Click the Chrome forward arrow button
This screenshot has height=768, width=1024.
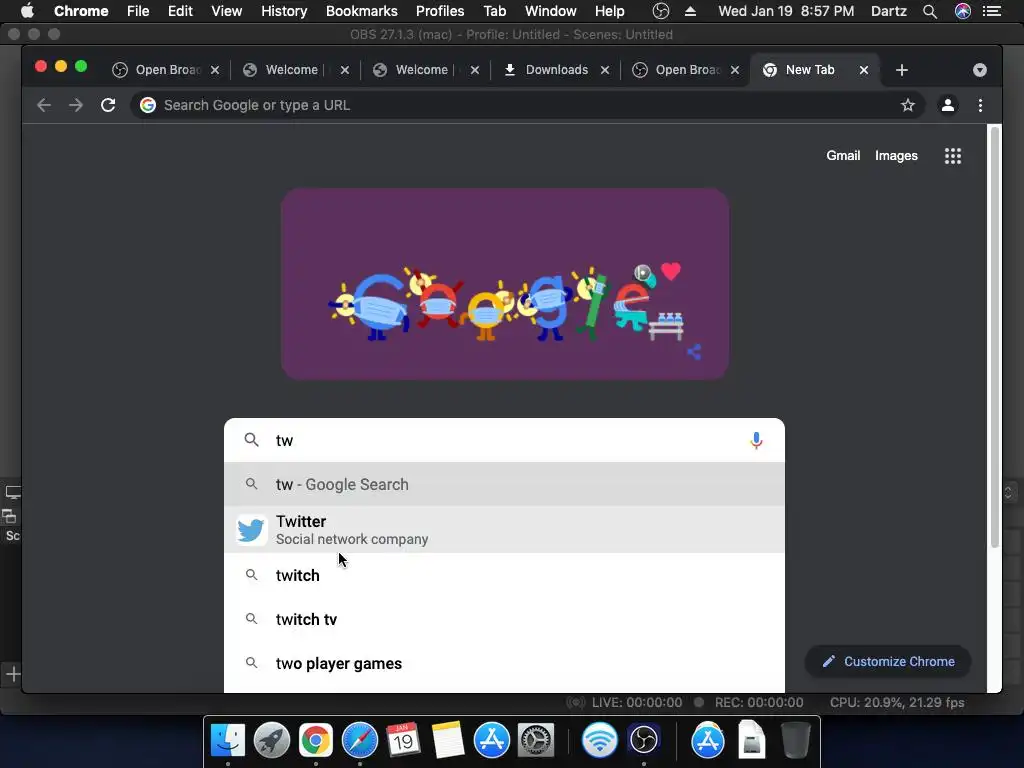pos(76,105)
